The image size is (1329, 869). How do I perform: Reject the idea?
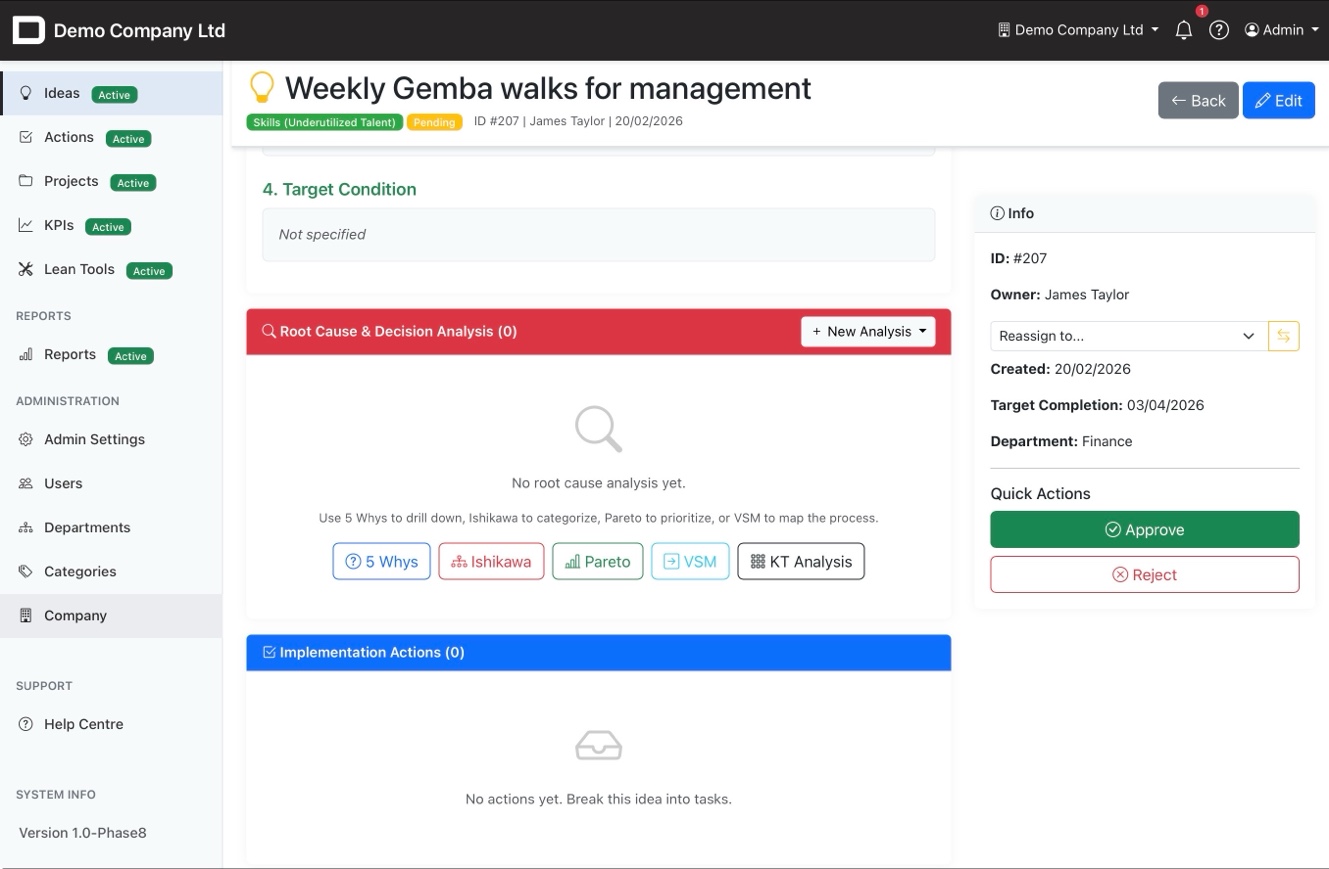coord(1144,575)
